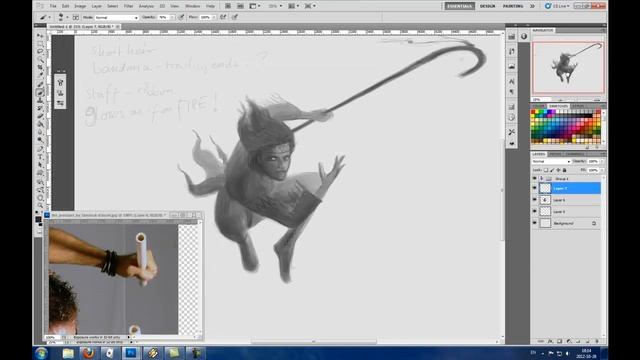This screenshot has height=360, width=640.
Task: Open Firefox from the taskbar
Action: point(89,353)
